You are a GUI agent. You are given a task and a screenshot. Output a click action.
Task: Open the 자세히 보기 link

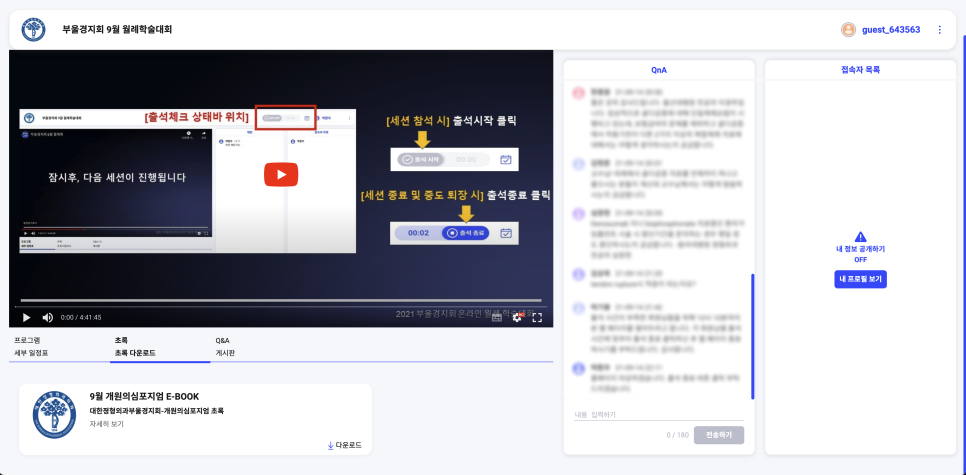click(107, 424)
